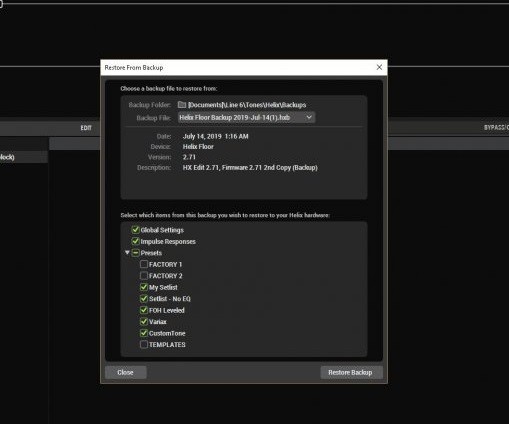
Task: Click the description text HX Edit 2.71
Action: point(250,168)
